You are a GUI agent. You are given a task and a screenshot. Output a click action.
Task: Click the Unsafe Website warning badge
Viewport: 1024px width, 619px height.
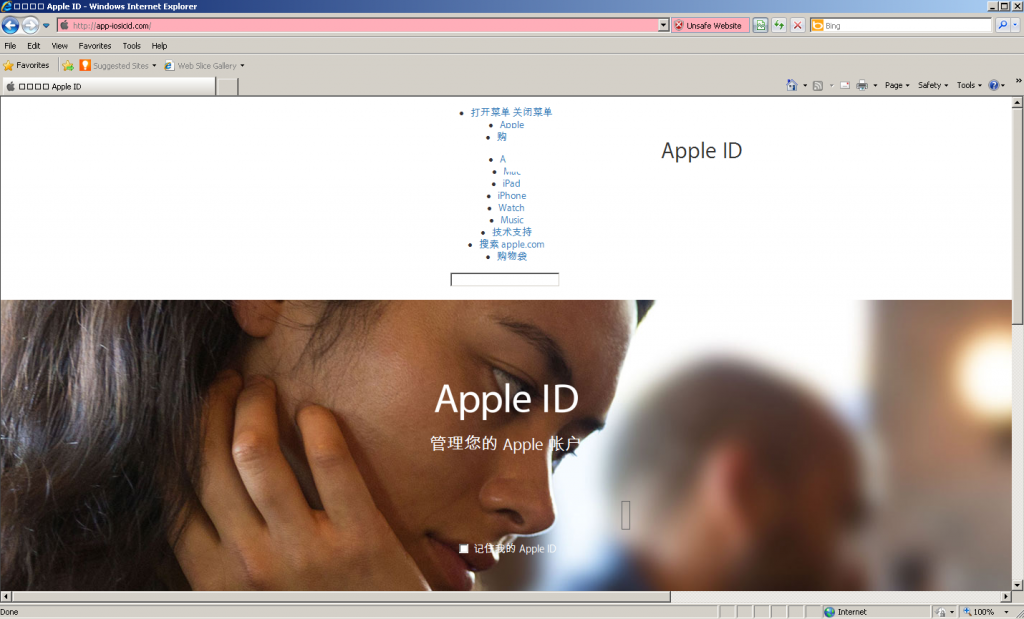coord(710,25)
